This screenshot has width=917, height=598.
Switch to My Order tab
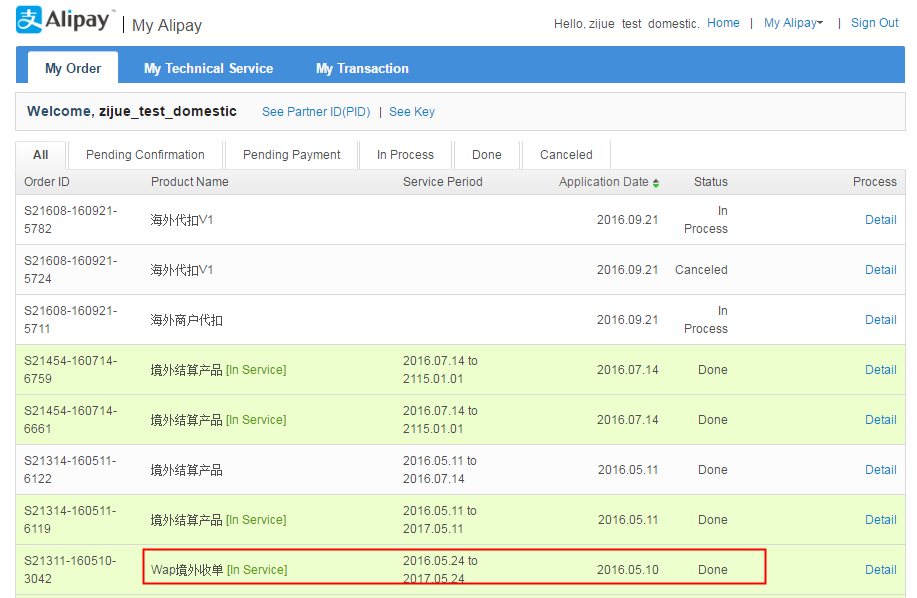click(x=73, y=68)
